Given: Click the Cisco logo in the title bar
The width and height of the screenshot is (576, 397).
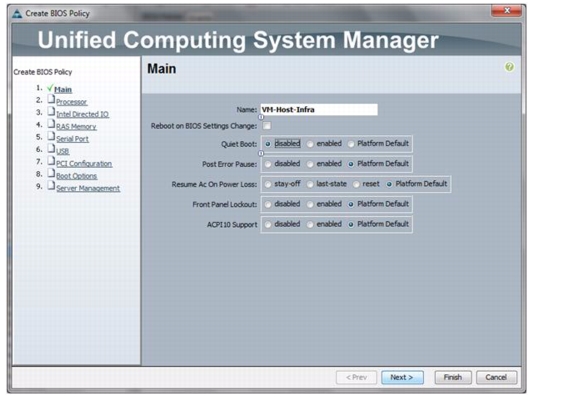Looking at the screenshot, I should tap(17, 14).
